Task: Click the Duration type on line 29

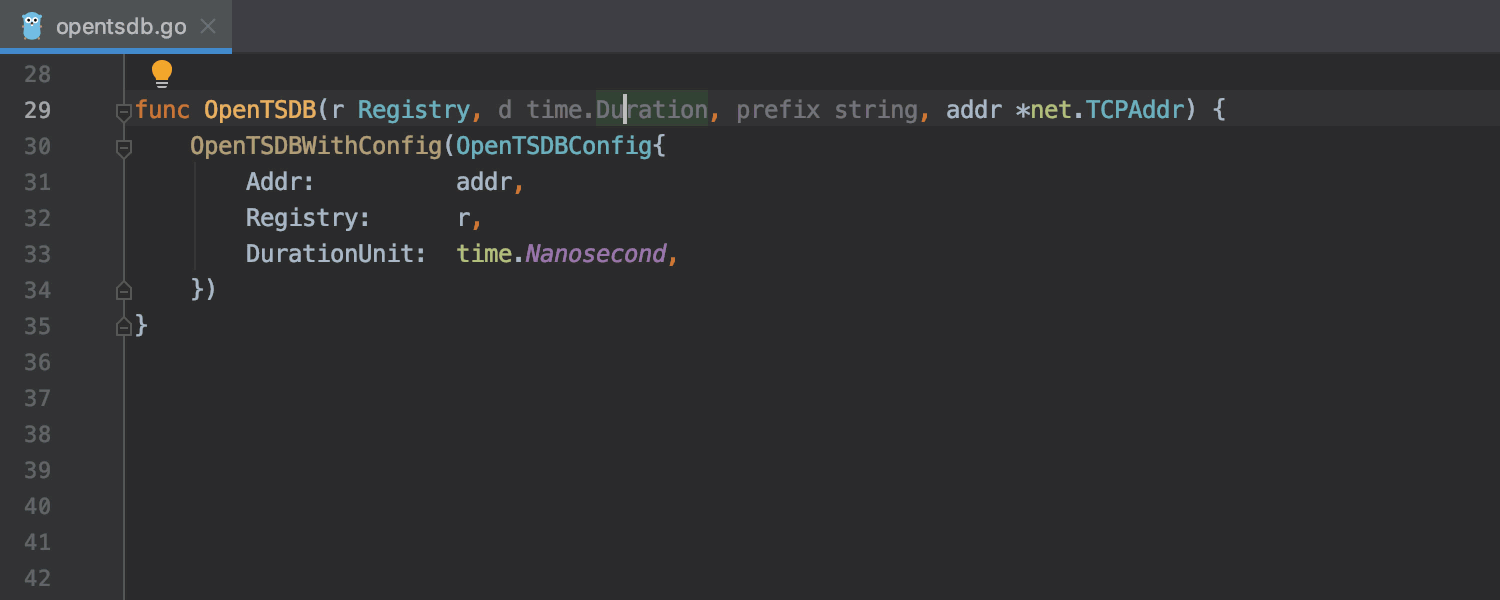Action: (652, 110)
